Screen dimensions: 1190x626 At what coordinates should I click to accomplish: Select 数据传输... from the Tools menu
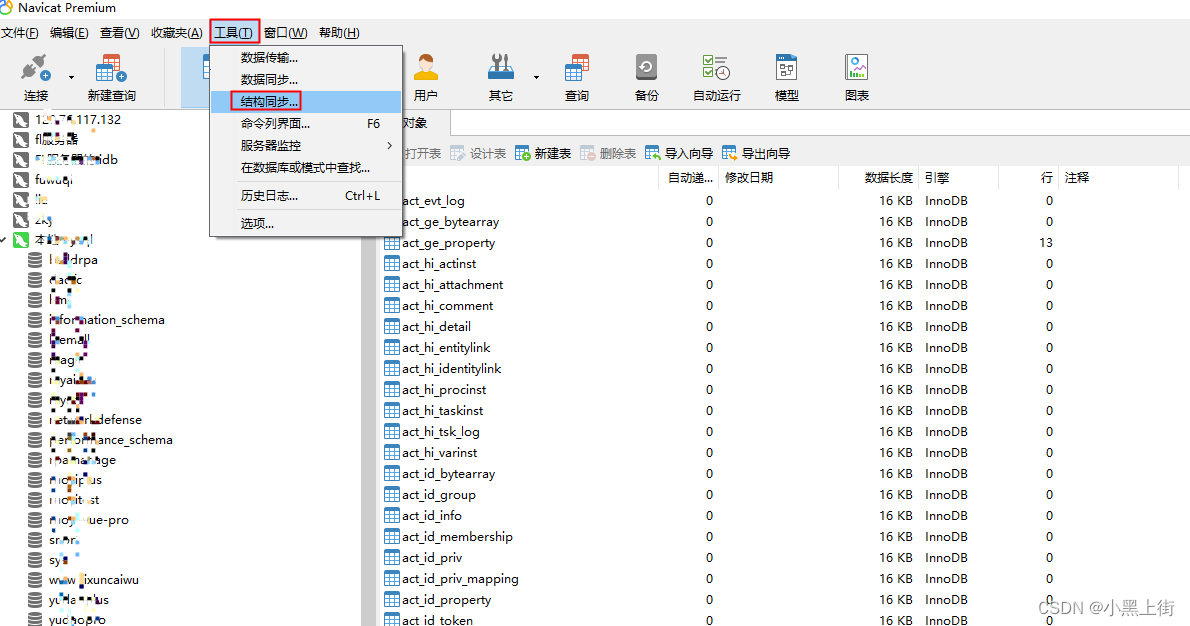306,58
